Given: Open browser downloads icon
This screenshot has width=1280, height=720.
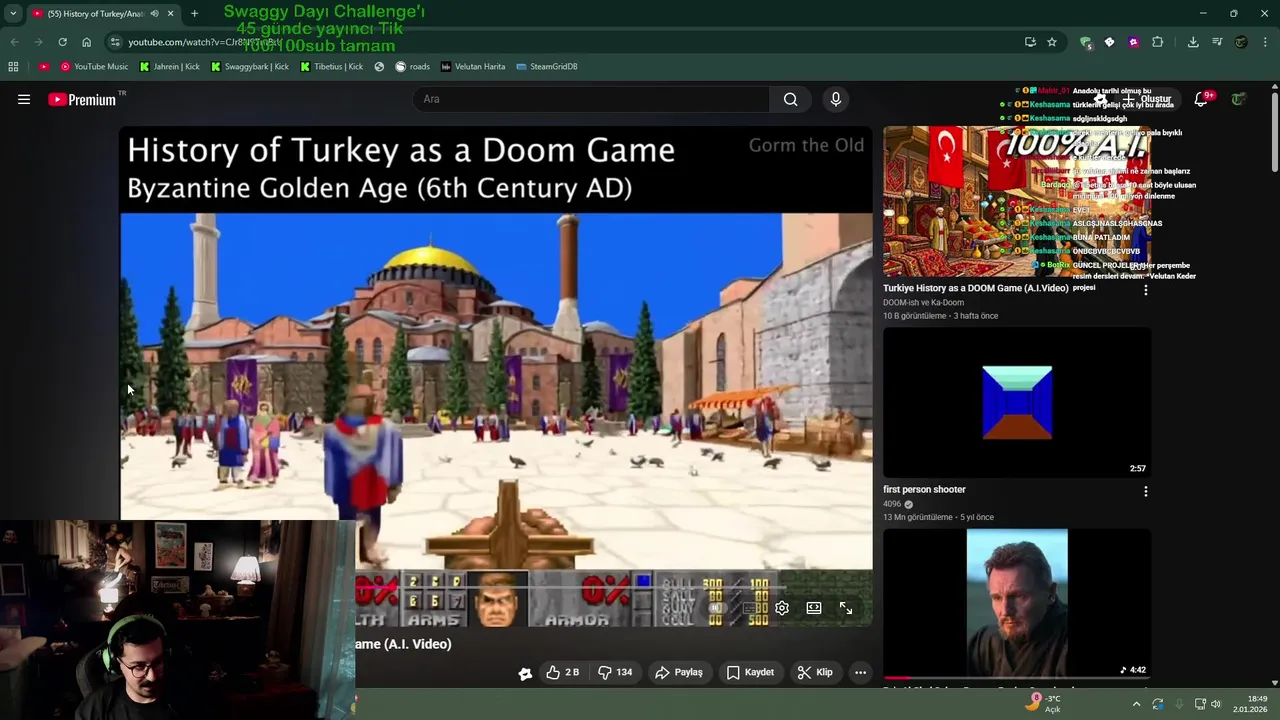Looking at the screenshot, I should [1193, 42].
